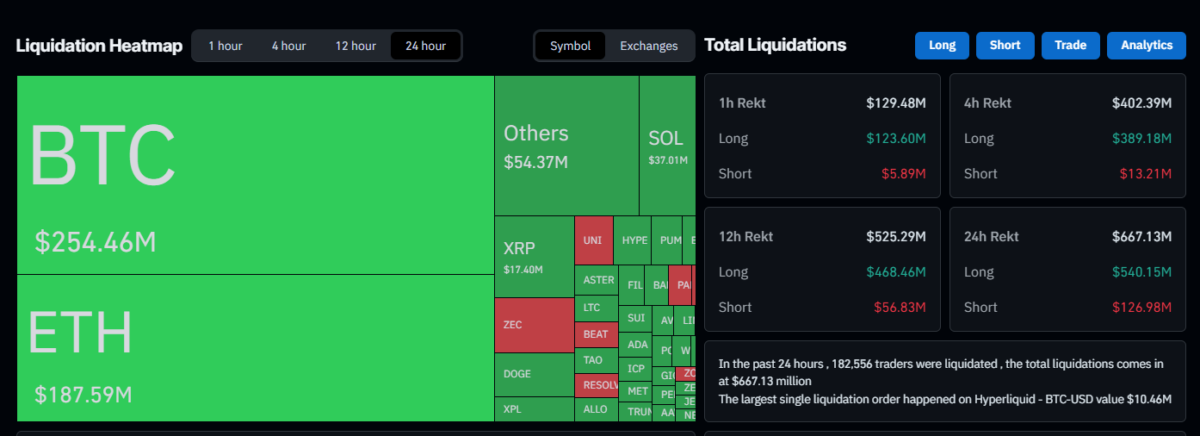Click the XRP heatmap tile
This screenshot has width=1200, height=436.
click(533, 256)
